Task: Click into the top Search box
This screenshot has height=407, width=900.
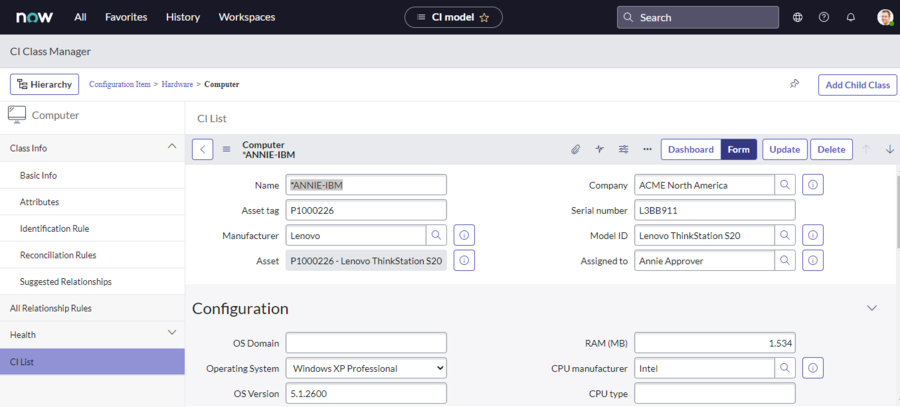Action: tap(698, 17)
